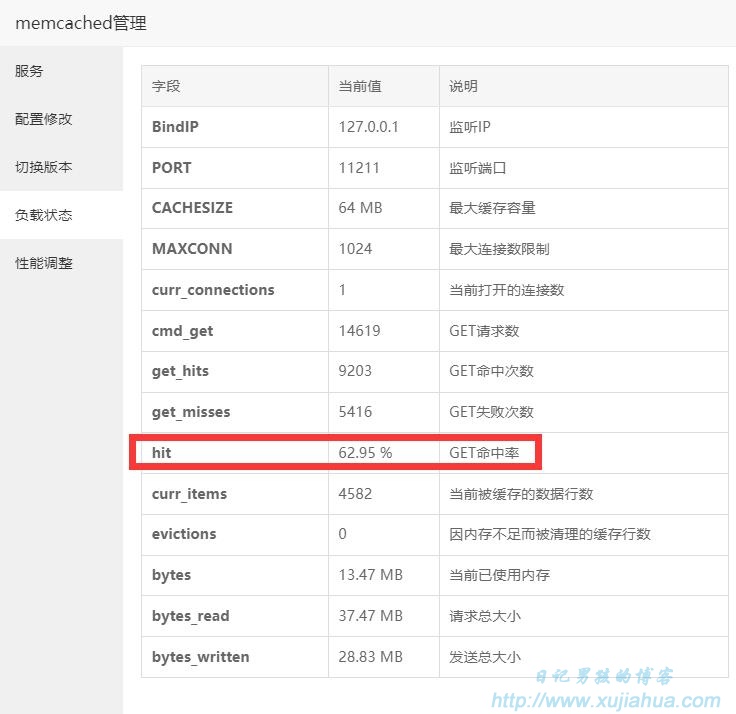736x714 pixels.
Task: Select the BindIP value 127.0.0.1
Action: (368, 127)
